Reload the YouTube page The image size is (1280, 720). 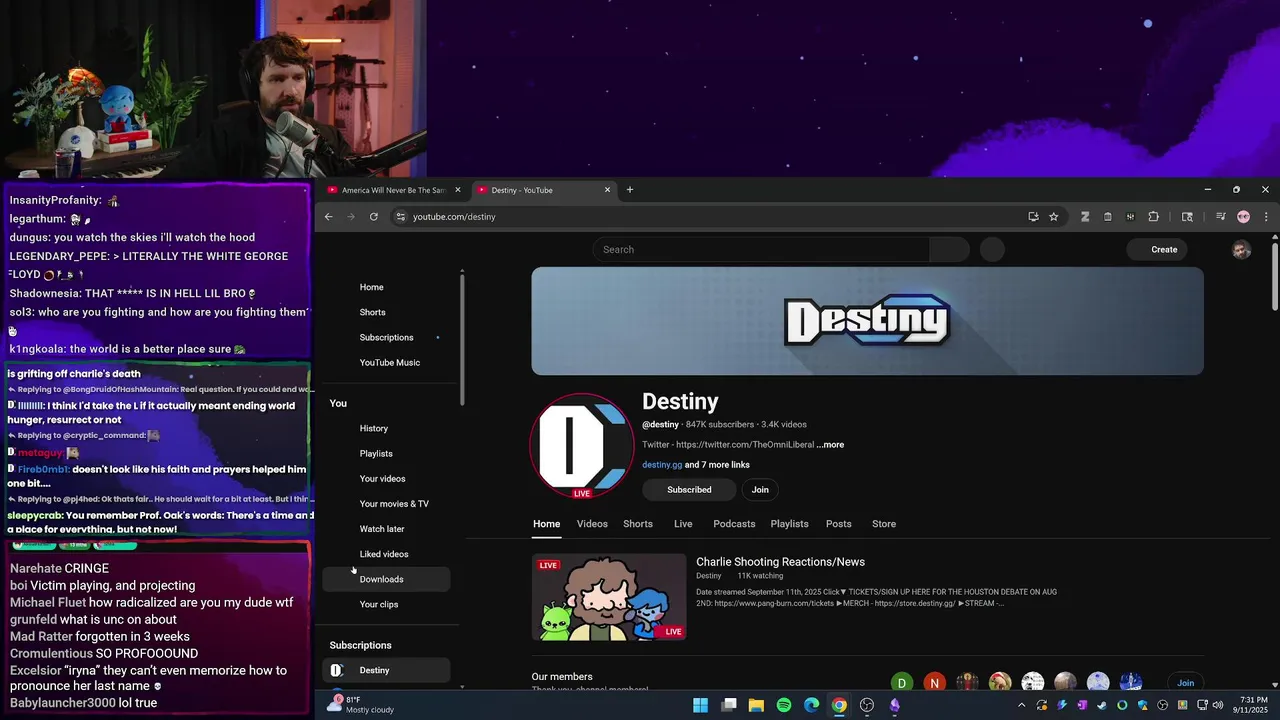click(374, 217)
